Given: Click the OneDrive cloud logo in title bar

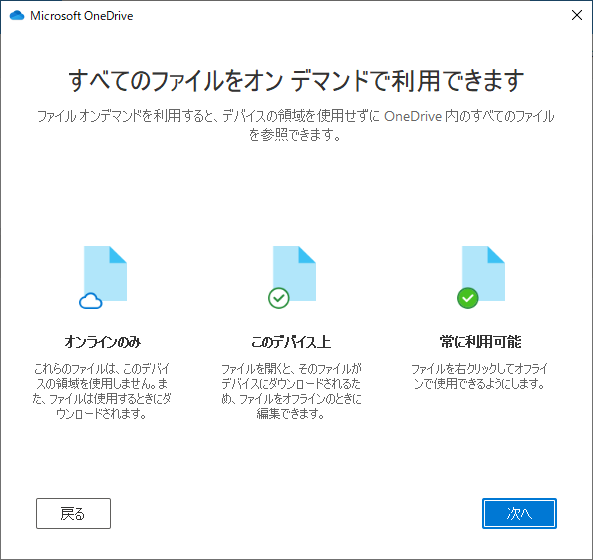Looking at the screenshot, I should click(17, 16).
